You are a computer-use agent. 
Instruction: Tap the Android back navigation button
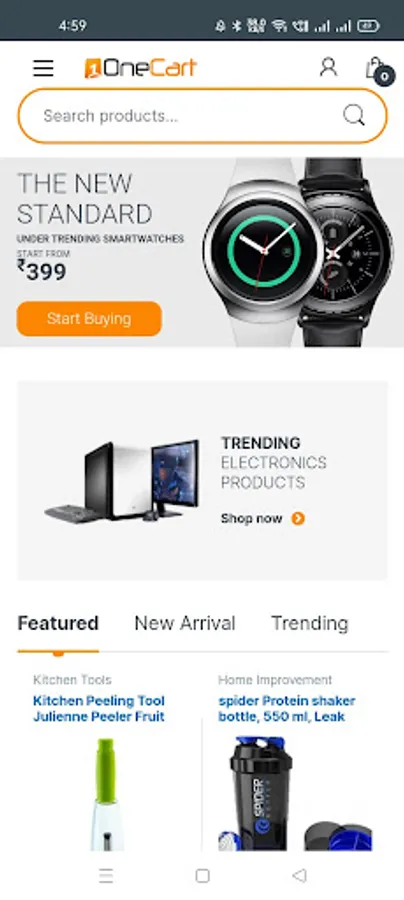pyautogui.click(x=299, y=875)
